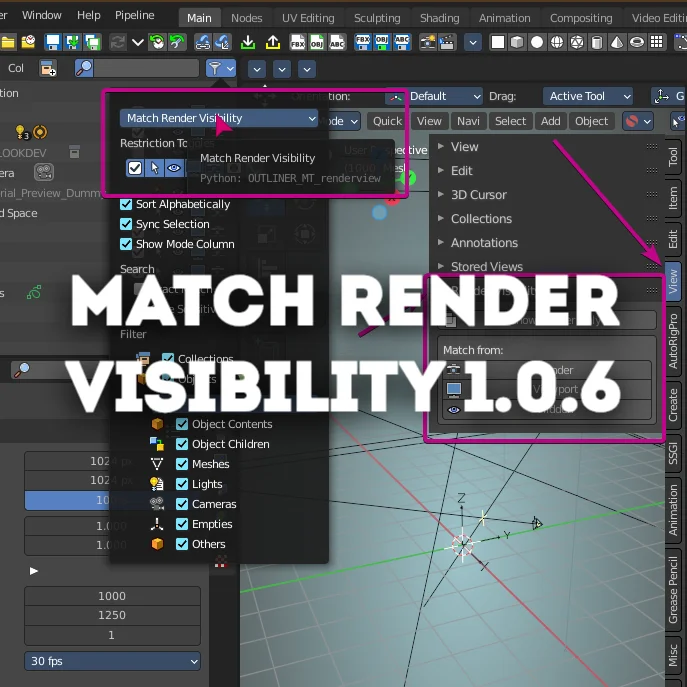Image resolution: width=687 pixels, height=687 pixels.
Task: Uncheck Show Mode Column option
Action: click(x=126, y=244)
